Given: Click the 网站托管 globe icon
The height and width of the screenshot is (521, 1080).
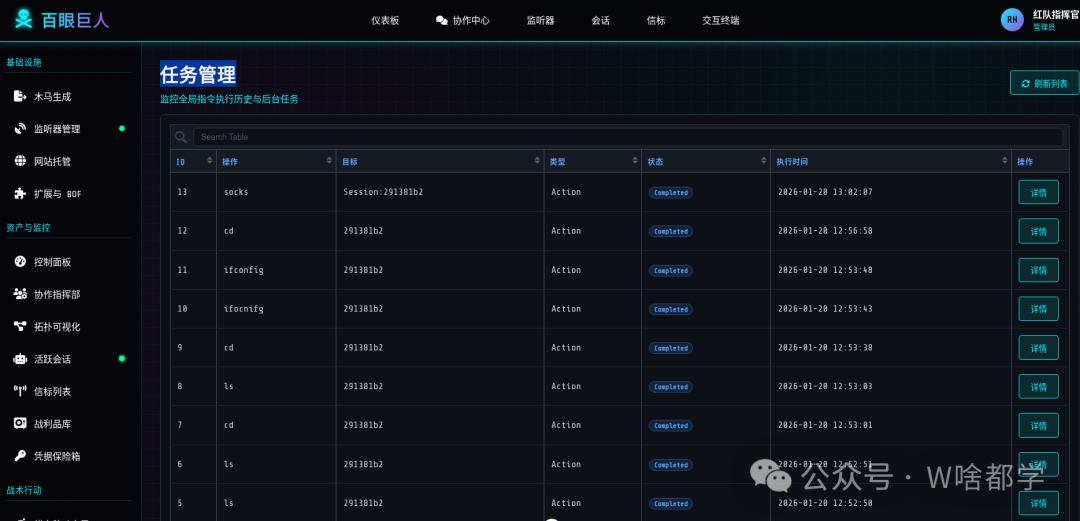Looking at the screenshot, I should click(20, 161).
